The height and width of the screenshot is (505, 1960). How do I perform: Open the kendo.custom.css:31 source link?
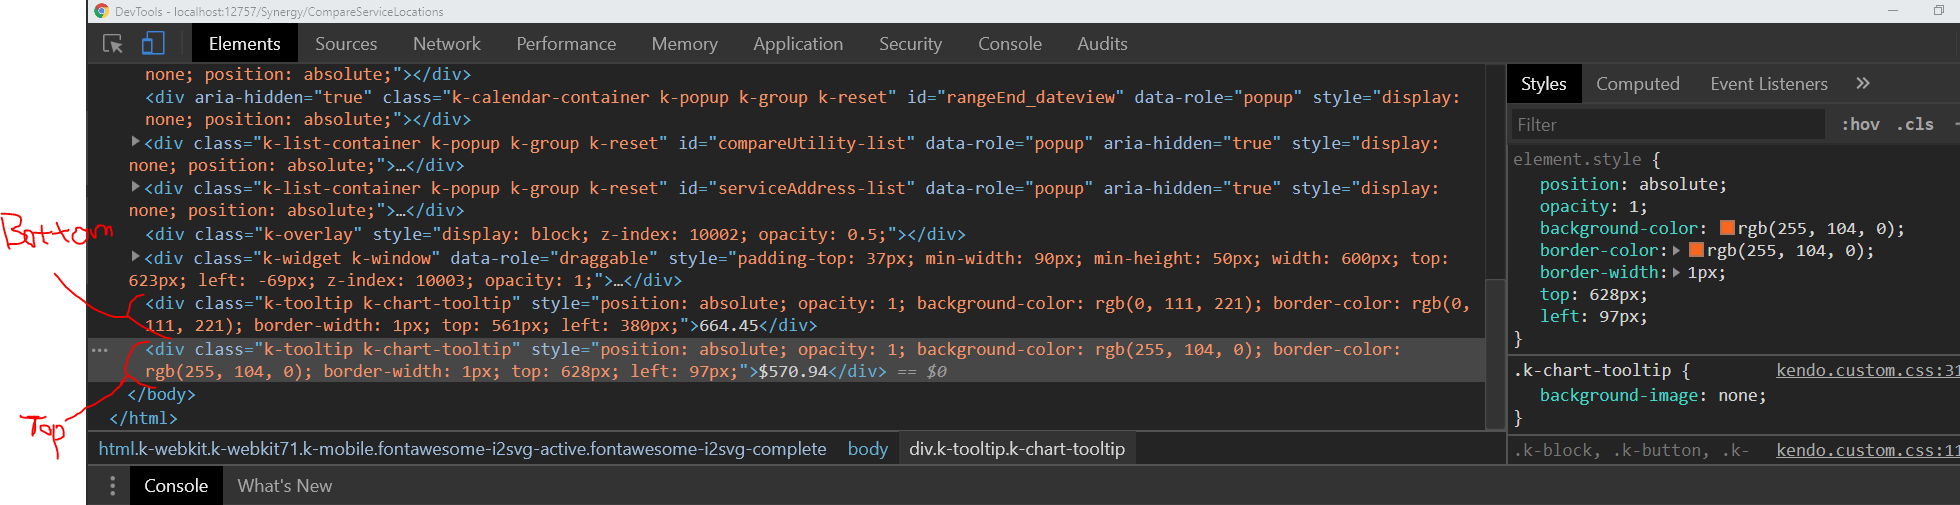1866,371
